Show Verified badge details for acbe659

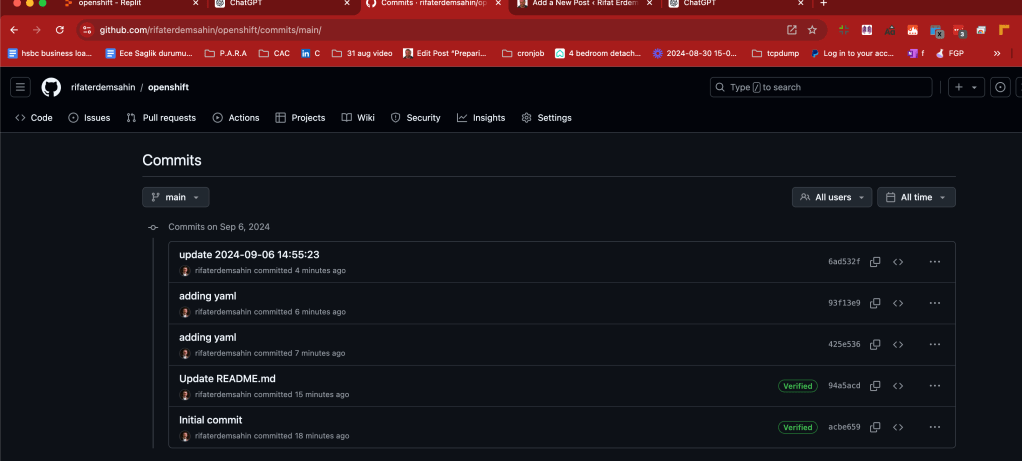798,427
